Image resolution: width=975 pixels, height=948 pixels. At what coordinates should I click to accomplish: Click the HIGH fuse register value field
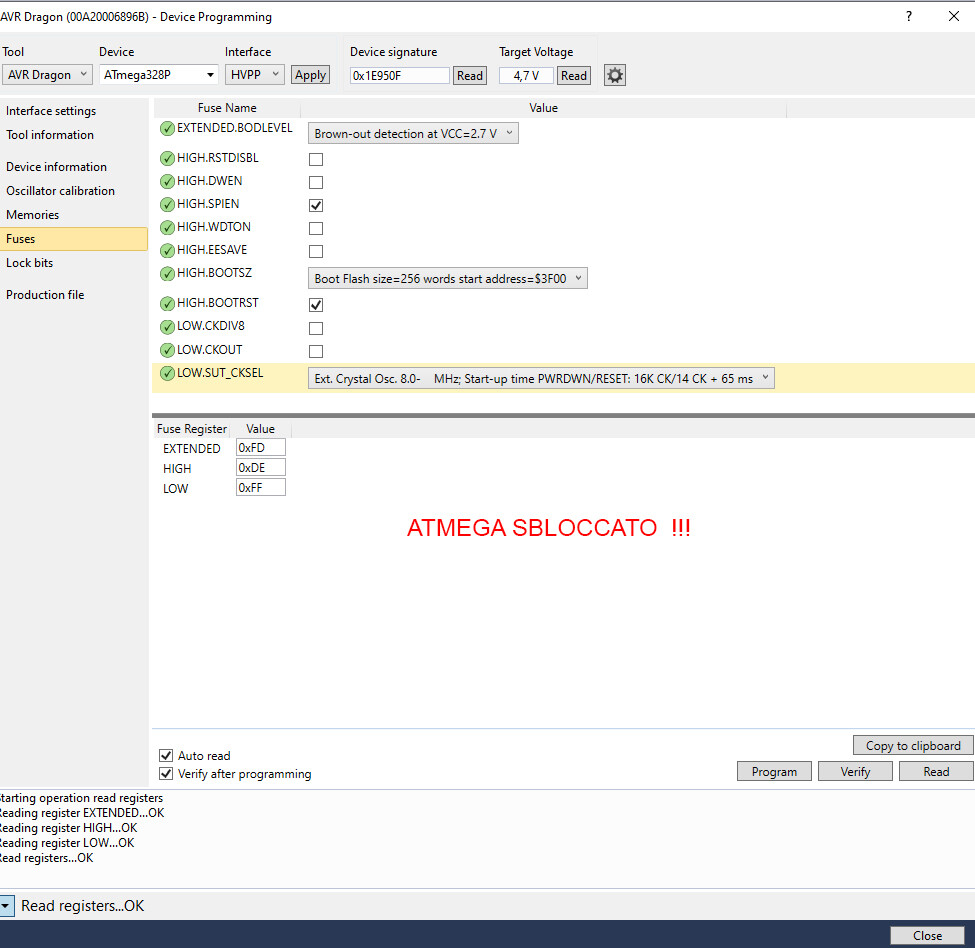[261, 467]
